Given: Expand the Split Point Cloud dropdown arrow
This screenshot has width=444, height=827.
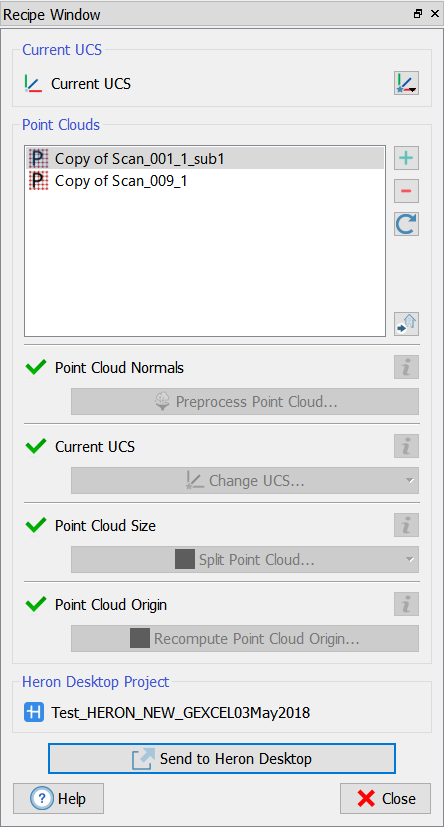Looking at the screenshot, I should [x=410, y=560].
